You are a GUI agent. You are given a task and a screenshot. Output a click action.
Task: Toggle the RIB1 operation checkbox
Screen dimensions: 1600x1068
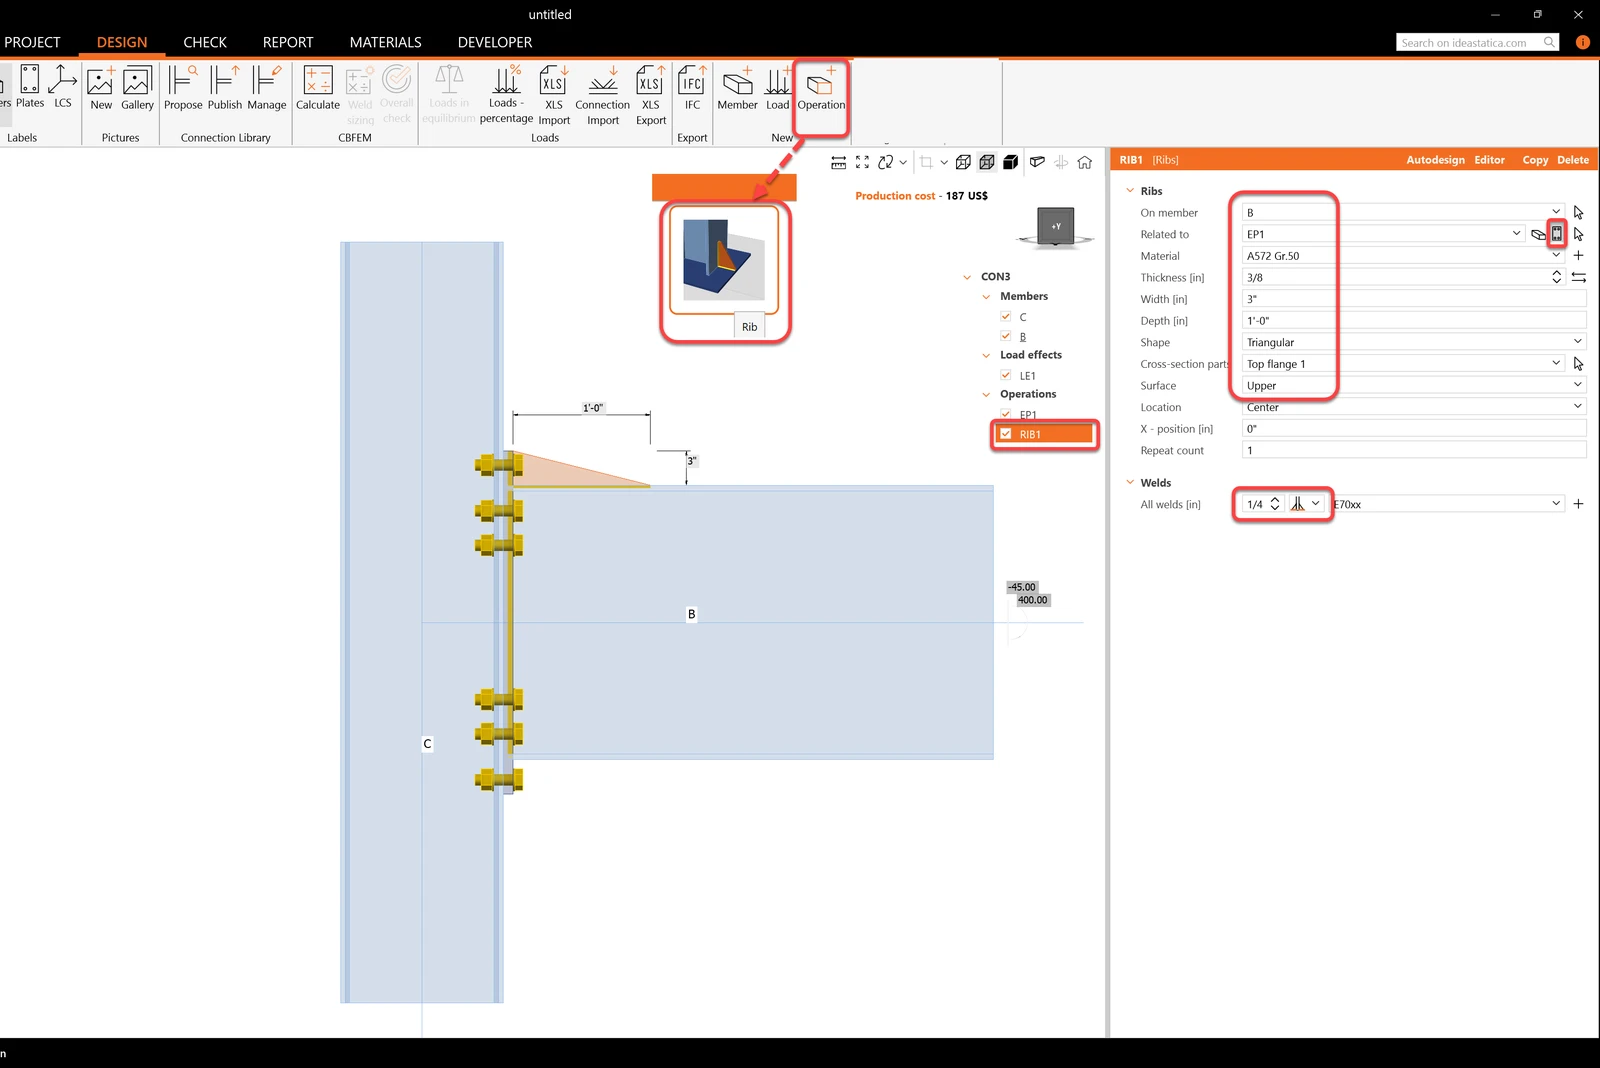point(1006,434)
